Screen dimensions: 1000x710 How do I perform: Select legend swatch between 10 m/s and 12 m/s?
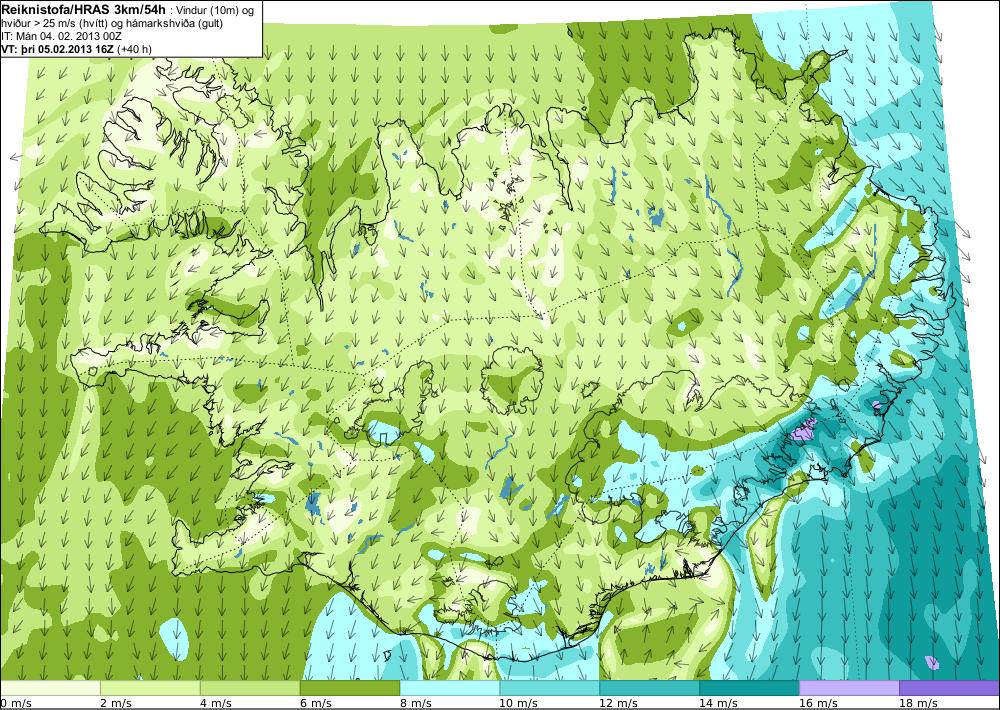pos(550,688)
